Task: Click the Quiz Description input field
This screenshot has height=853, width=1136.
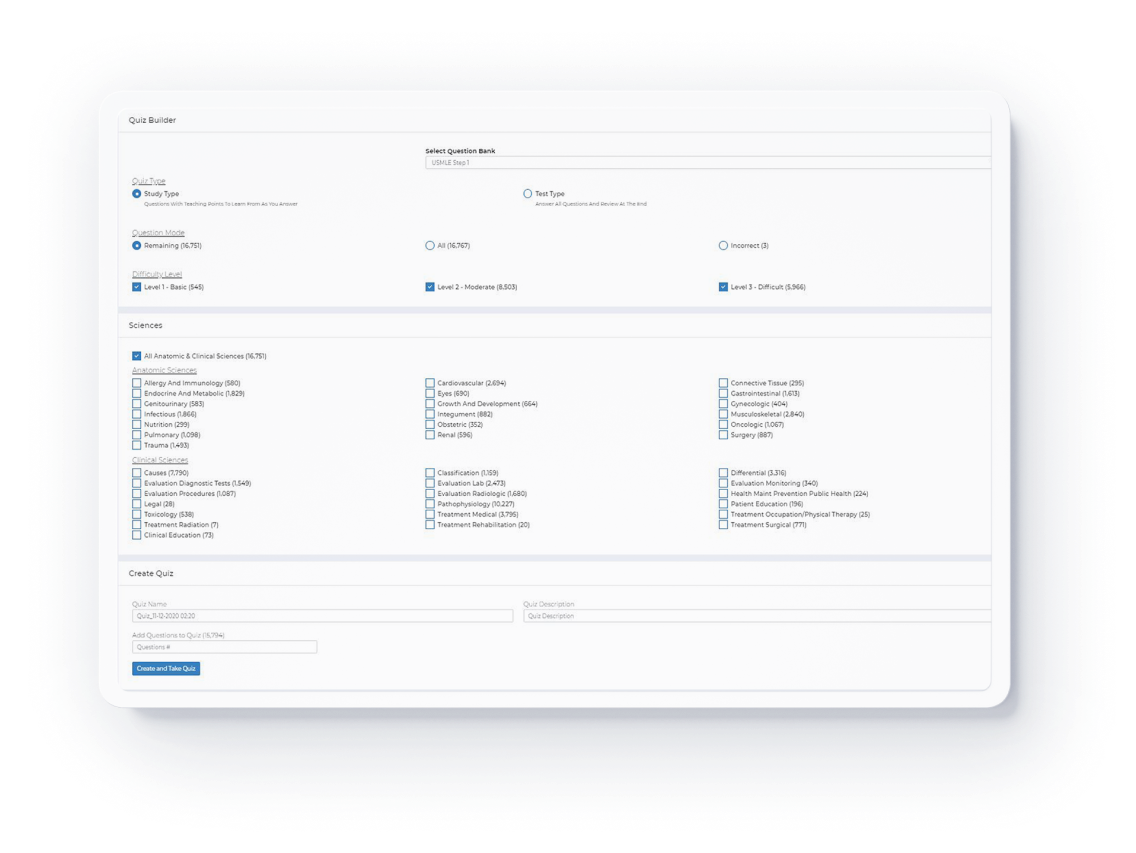Action: (757, 616)
